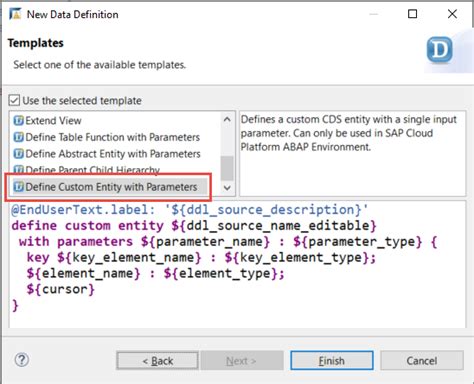474x384 pixels.
Task: Click the template list scrollbar thumb
Action: coord(227,168)
